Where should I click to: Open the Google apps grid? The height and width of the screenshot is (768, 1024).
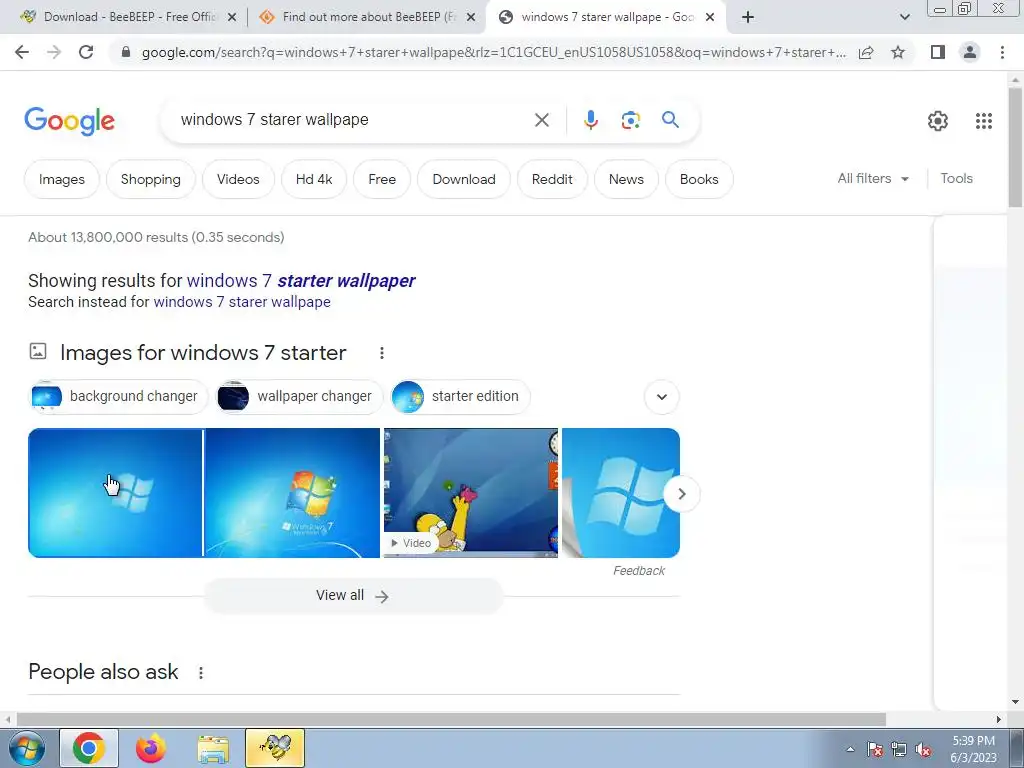984,121
